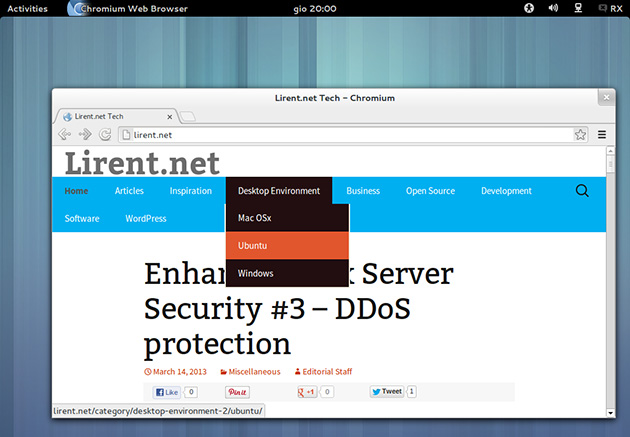The height and width of the screenshot is (437, 630).
Task: Open the gio 20:00 clock menu
Action: pyautogui.click(x=315, y=8)
